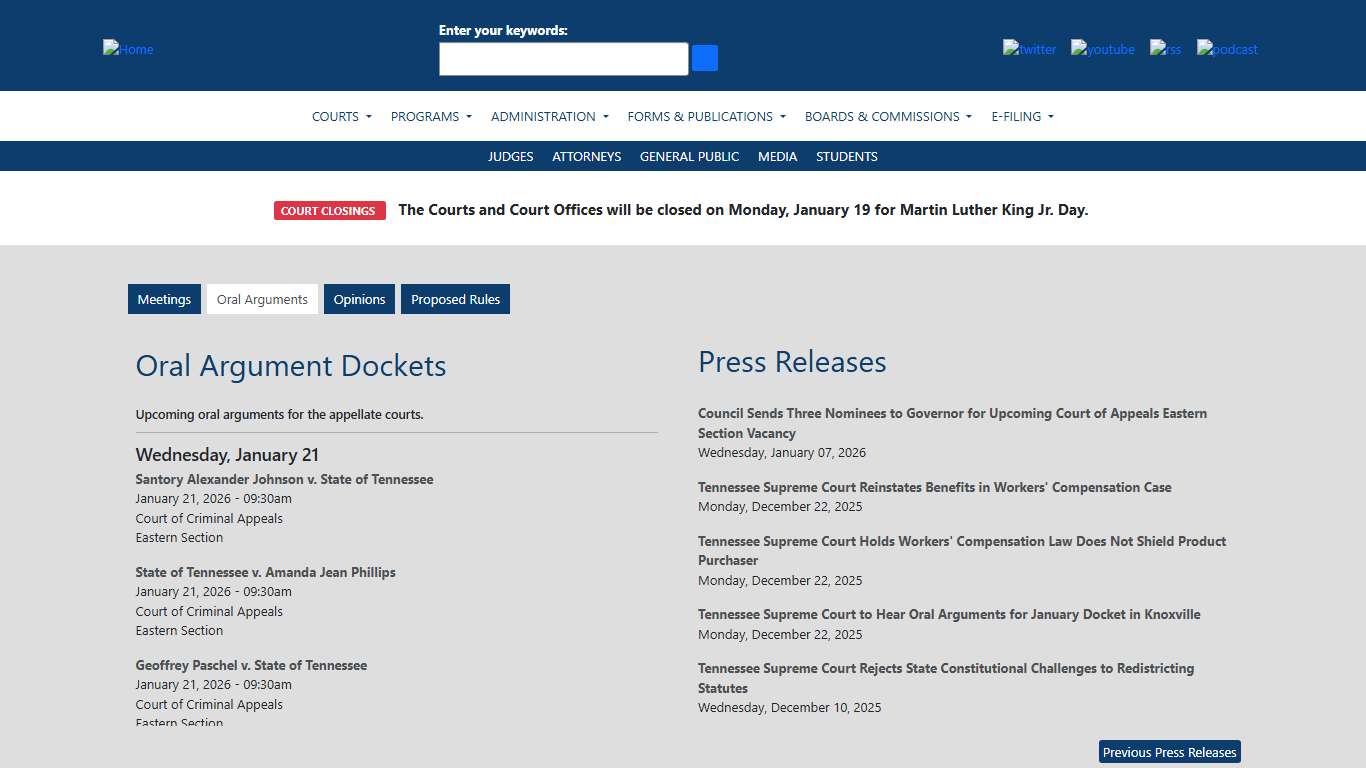Open the RSS feed icon
This screenshot has width=1366, height=768.
1164,48
